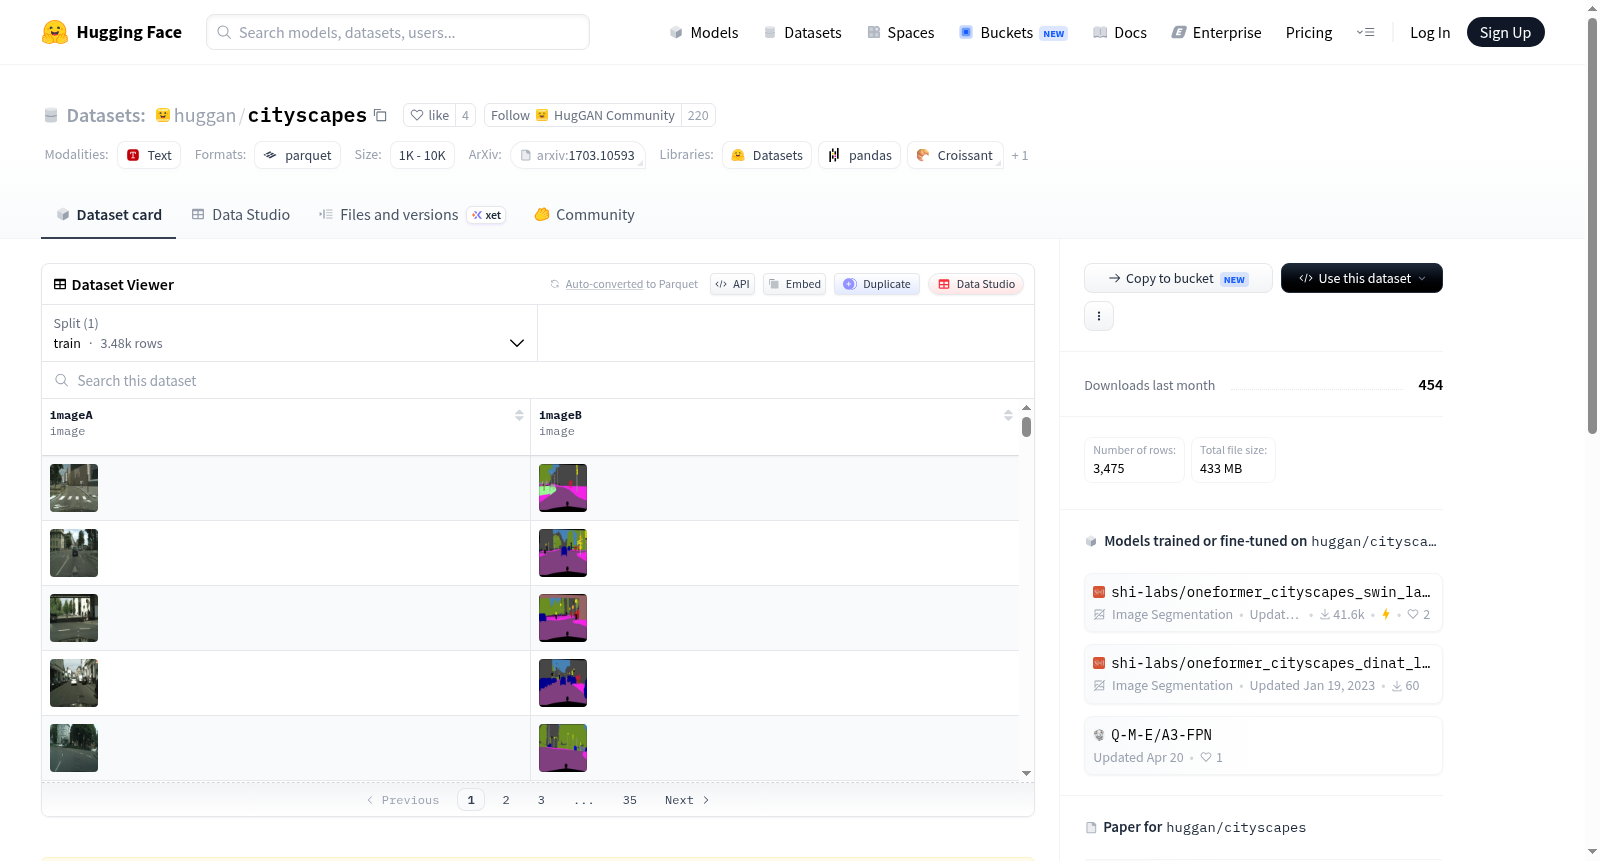This screenshot has width=1600, height=861.
Task: Like the cityscapes dataset
Action: pos(429,115)
